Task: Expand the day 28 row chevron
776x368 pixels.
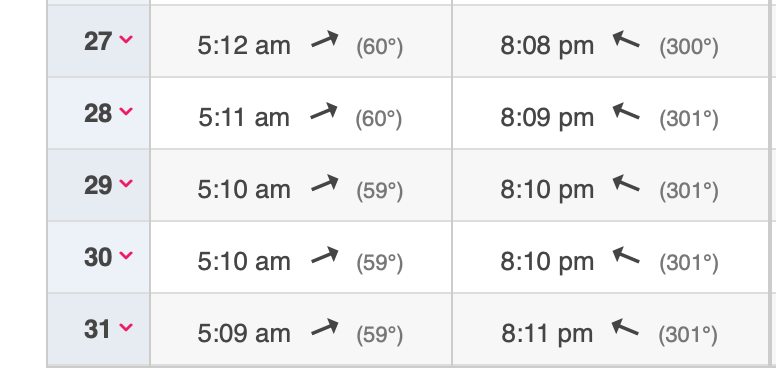Action: click(126, 111)
